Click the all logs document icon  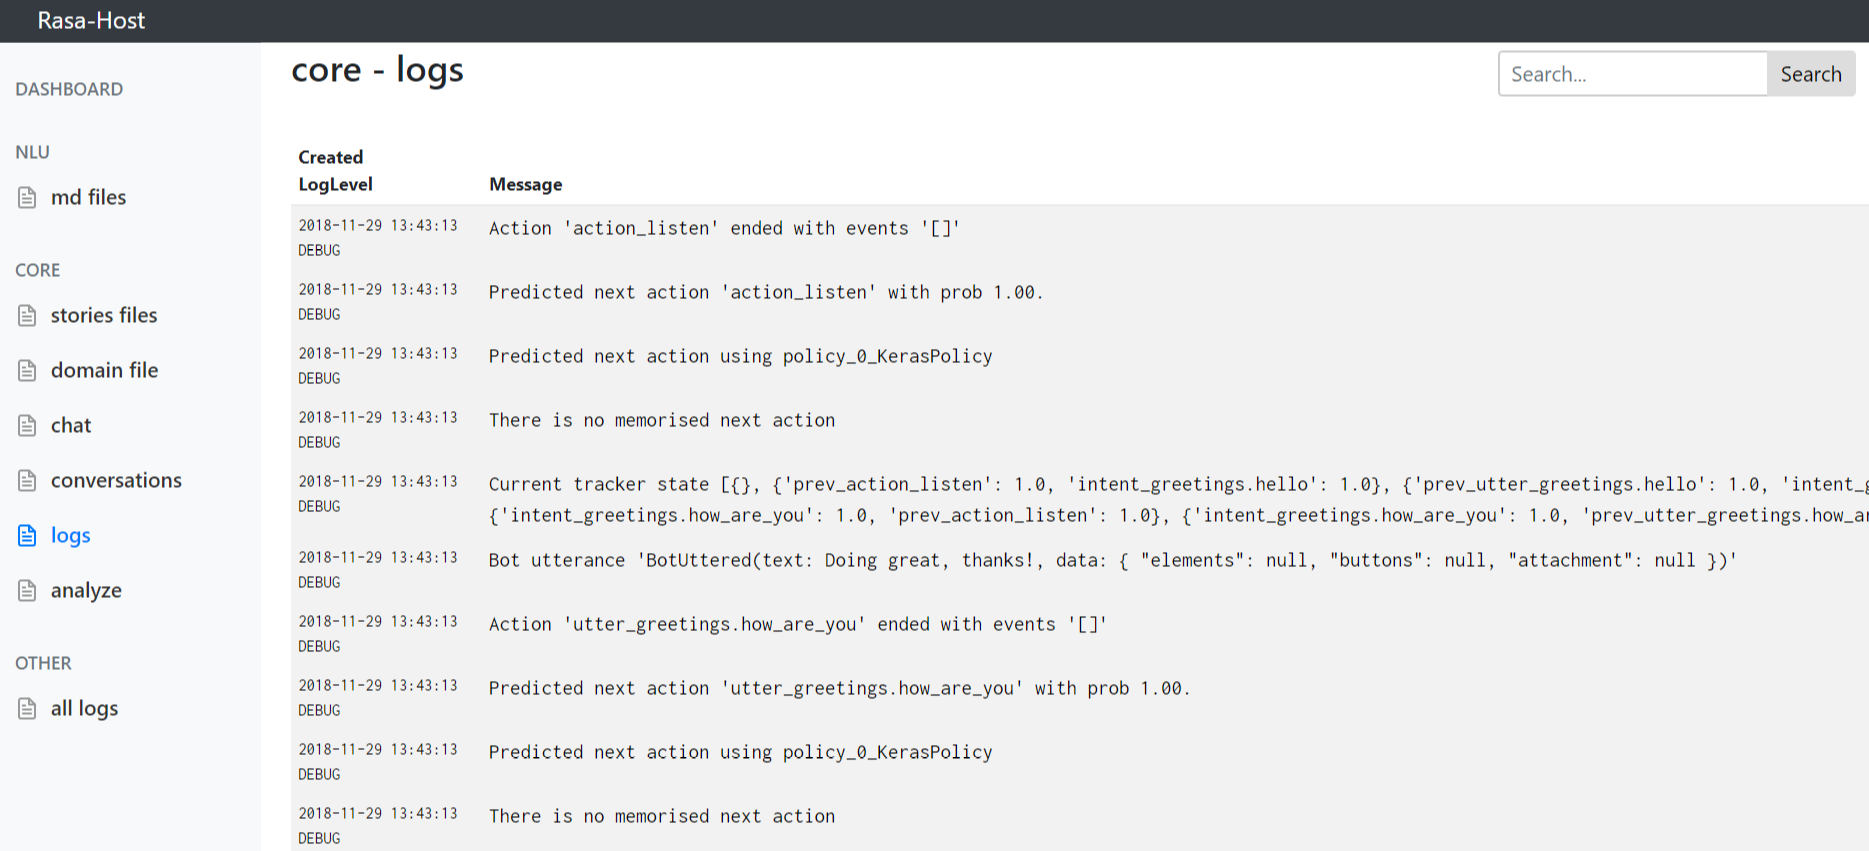pos(27,709)
